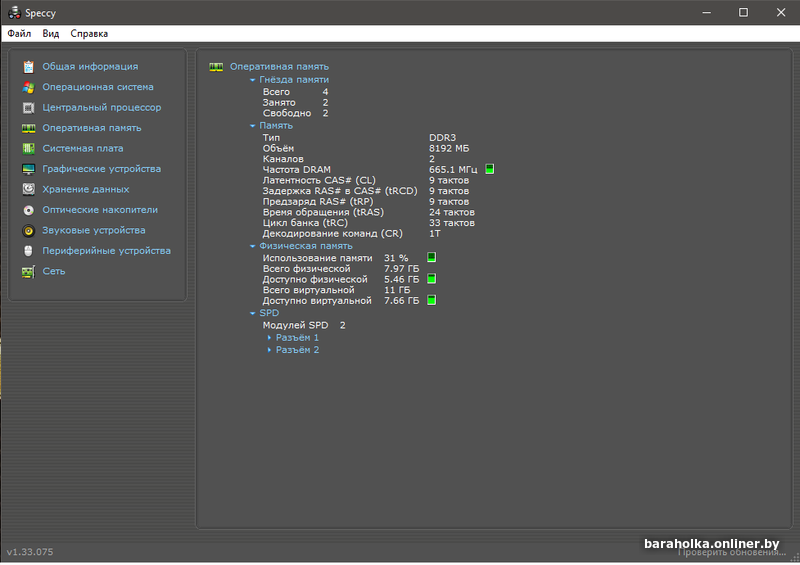Go to Общая информация section

click(x=90, y=67)
